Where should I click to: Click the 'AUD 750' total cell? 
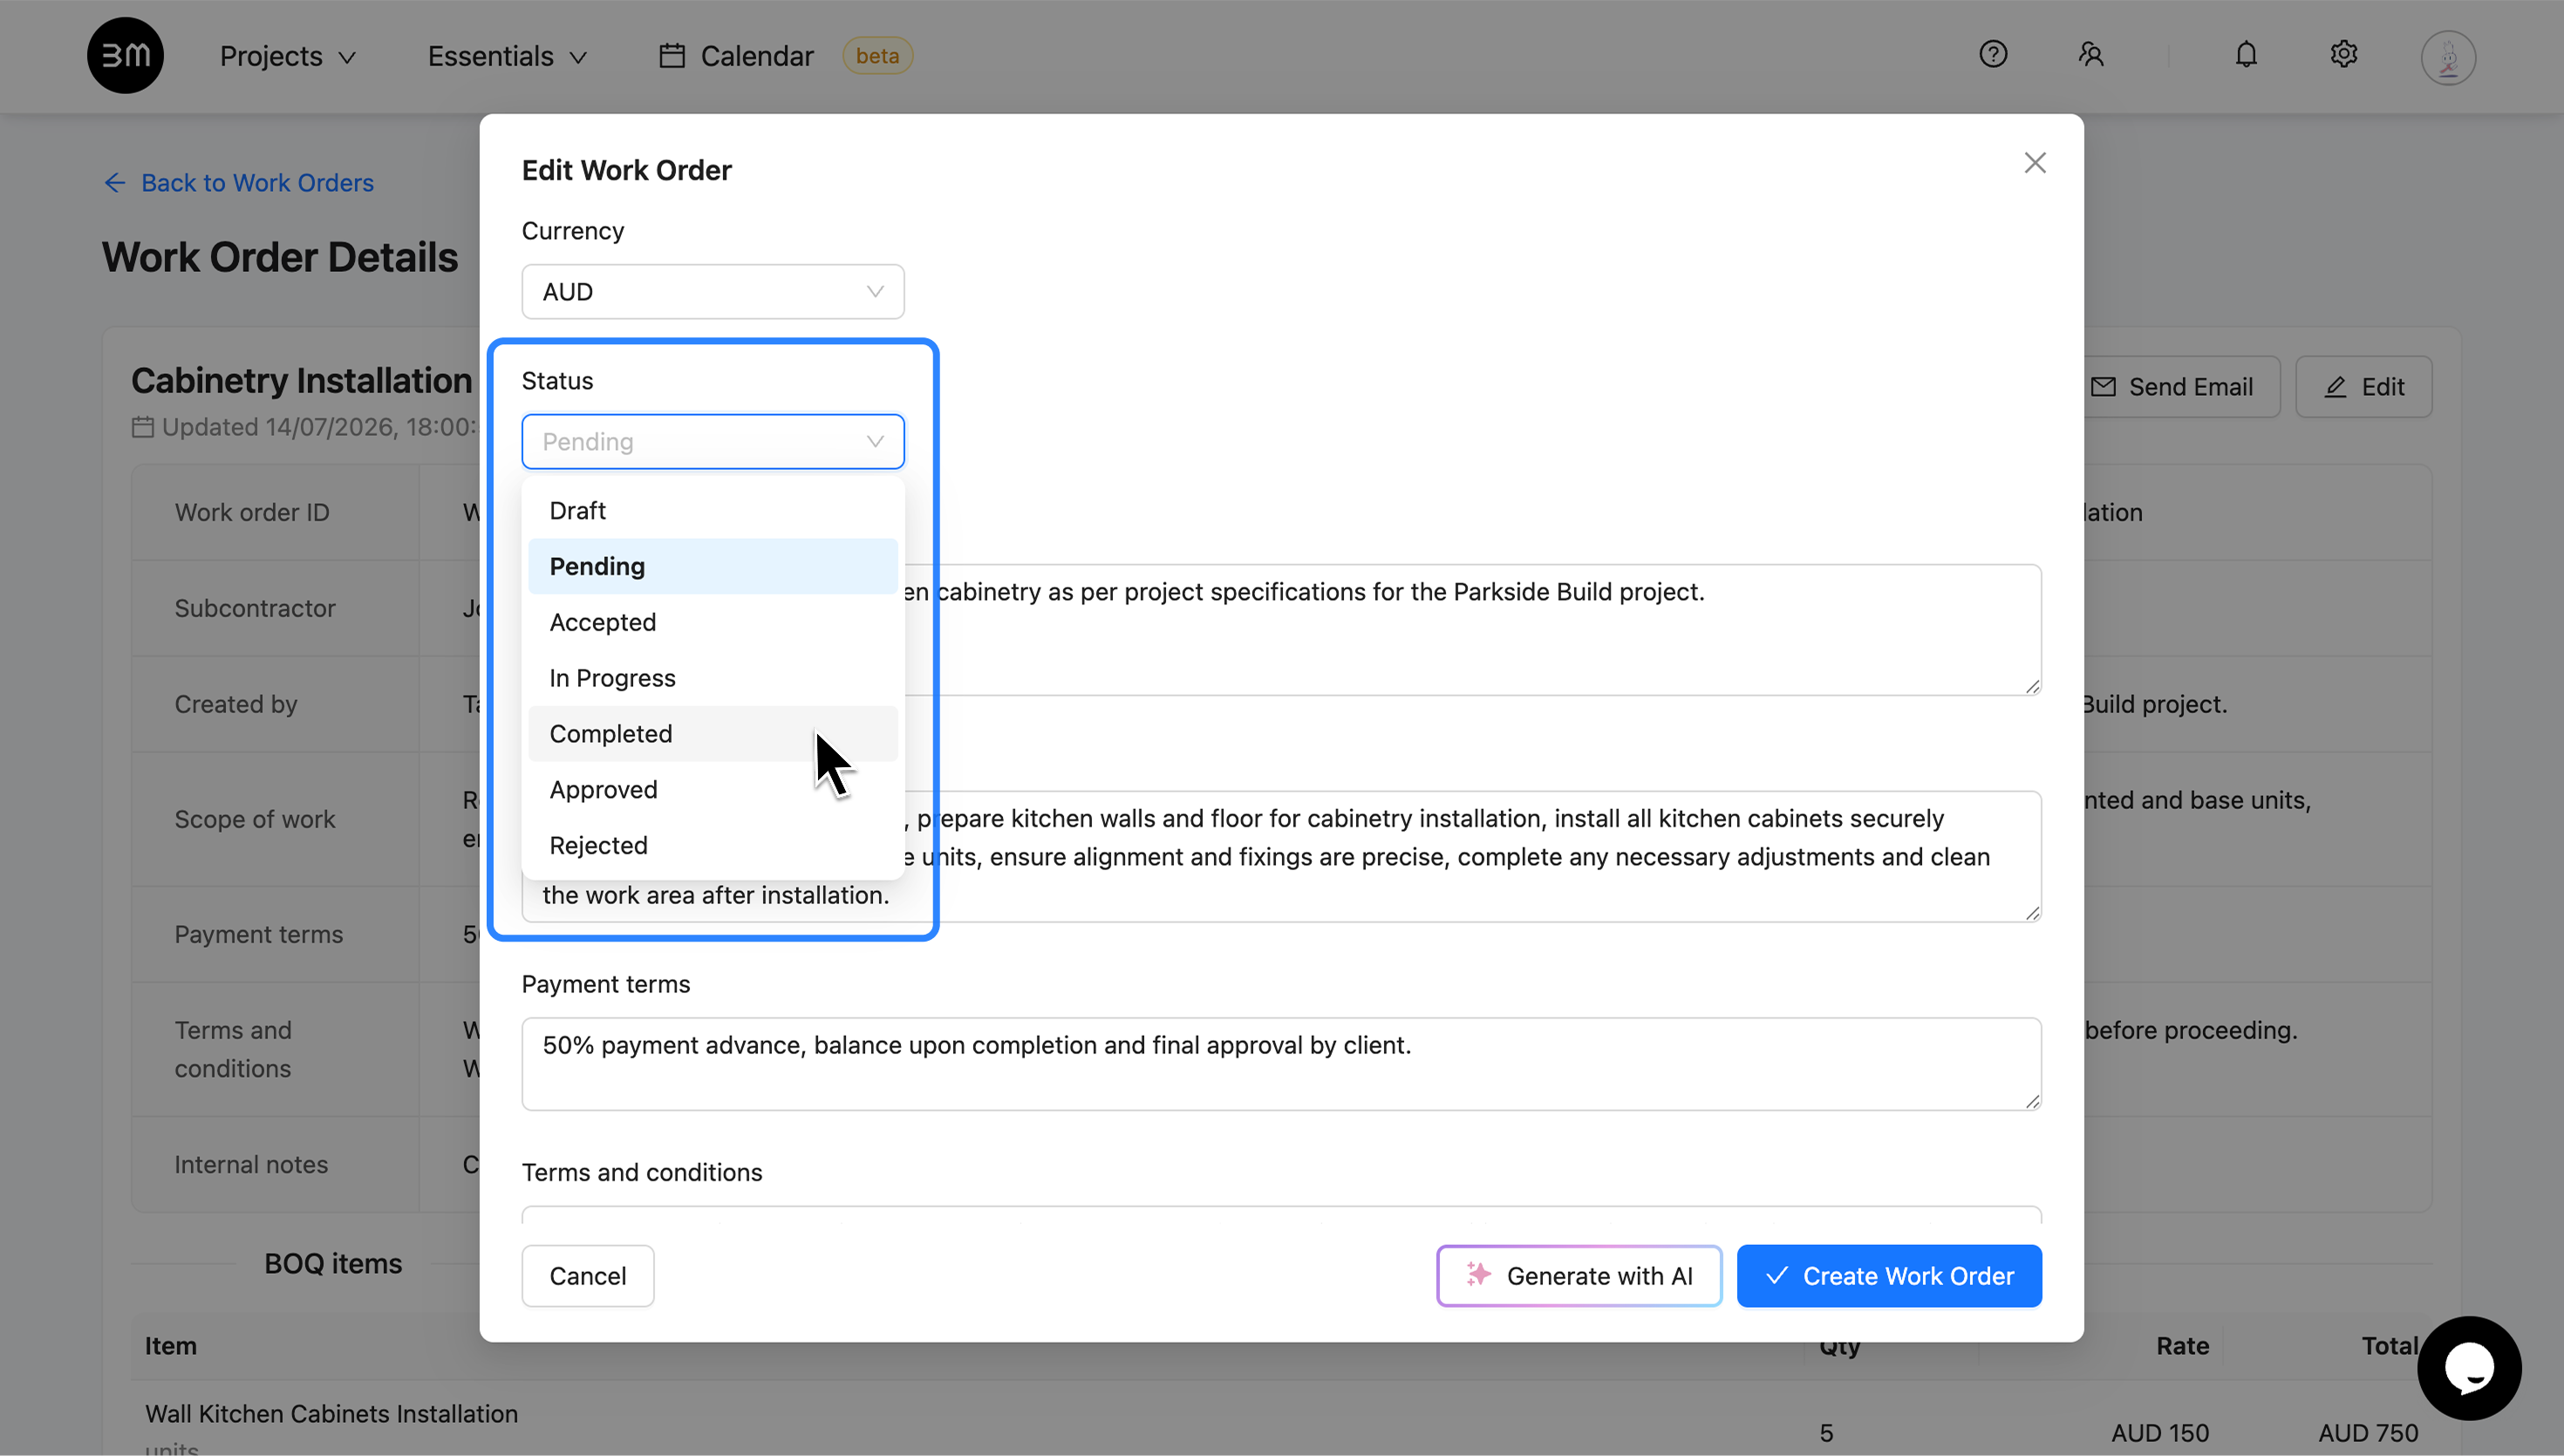pyautogui.click(x=2368, y=1433)
